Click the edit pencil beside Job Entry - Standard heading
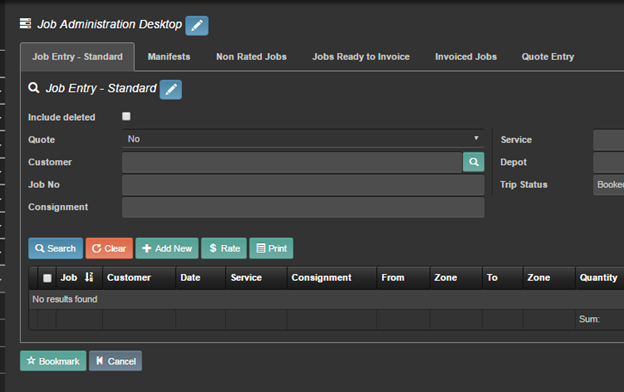624x392 pixels. pyautogui.click(x=171, y=90)
